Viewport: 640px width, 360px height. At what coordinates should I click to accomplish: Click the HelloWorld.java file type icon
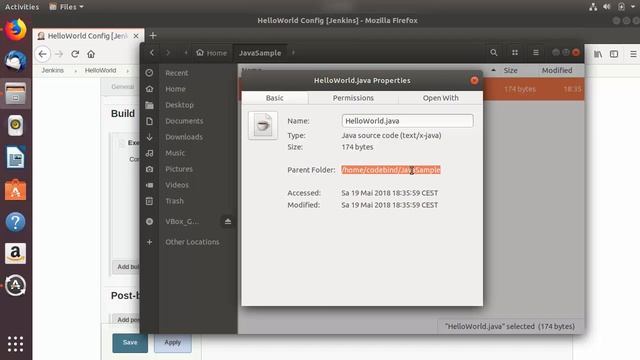pos(263,125)
